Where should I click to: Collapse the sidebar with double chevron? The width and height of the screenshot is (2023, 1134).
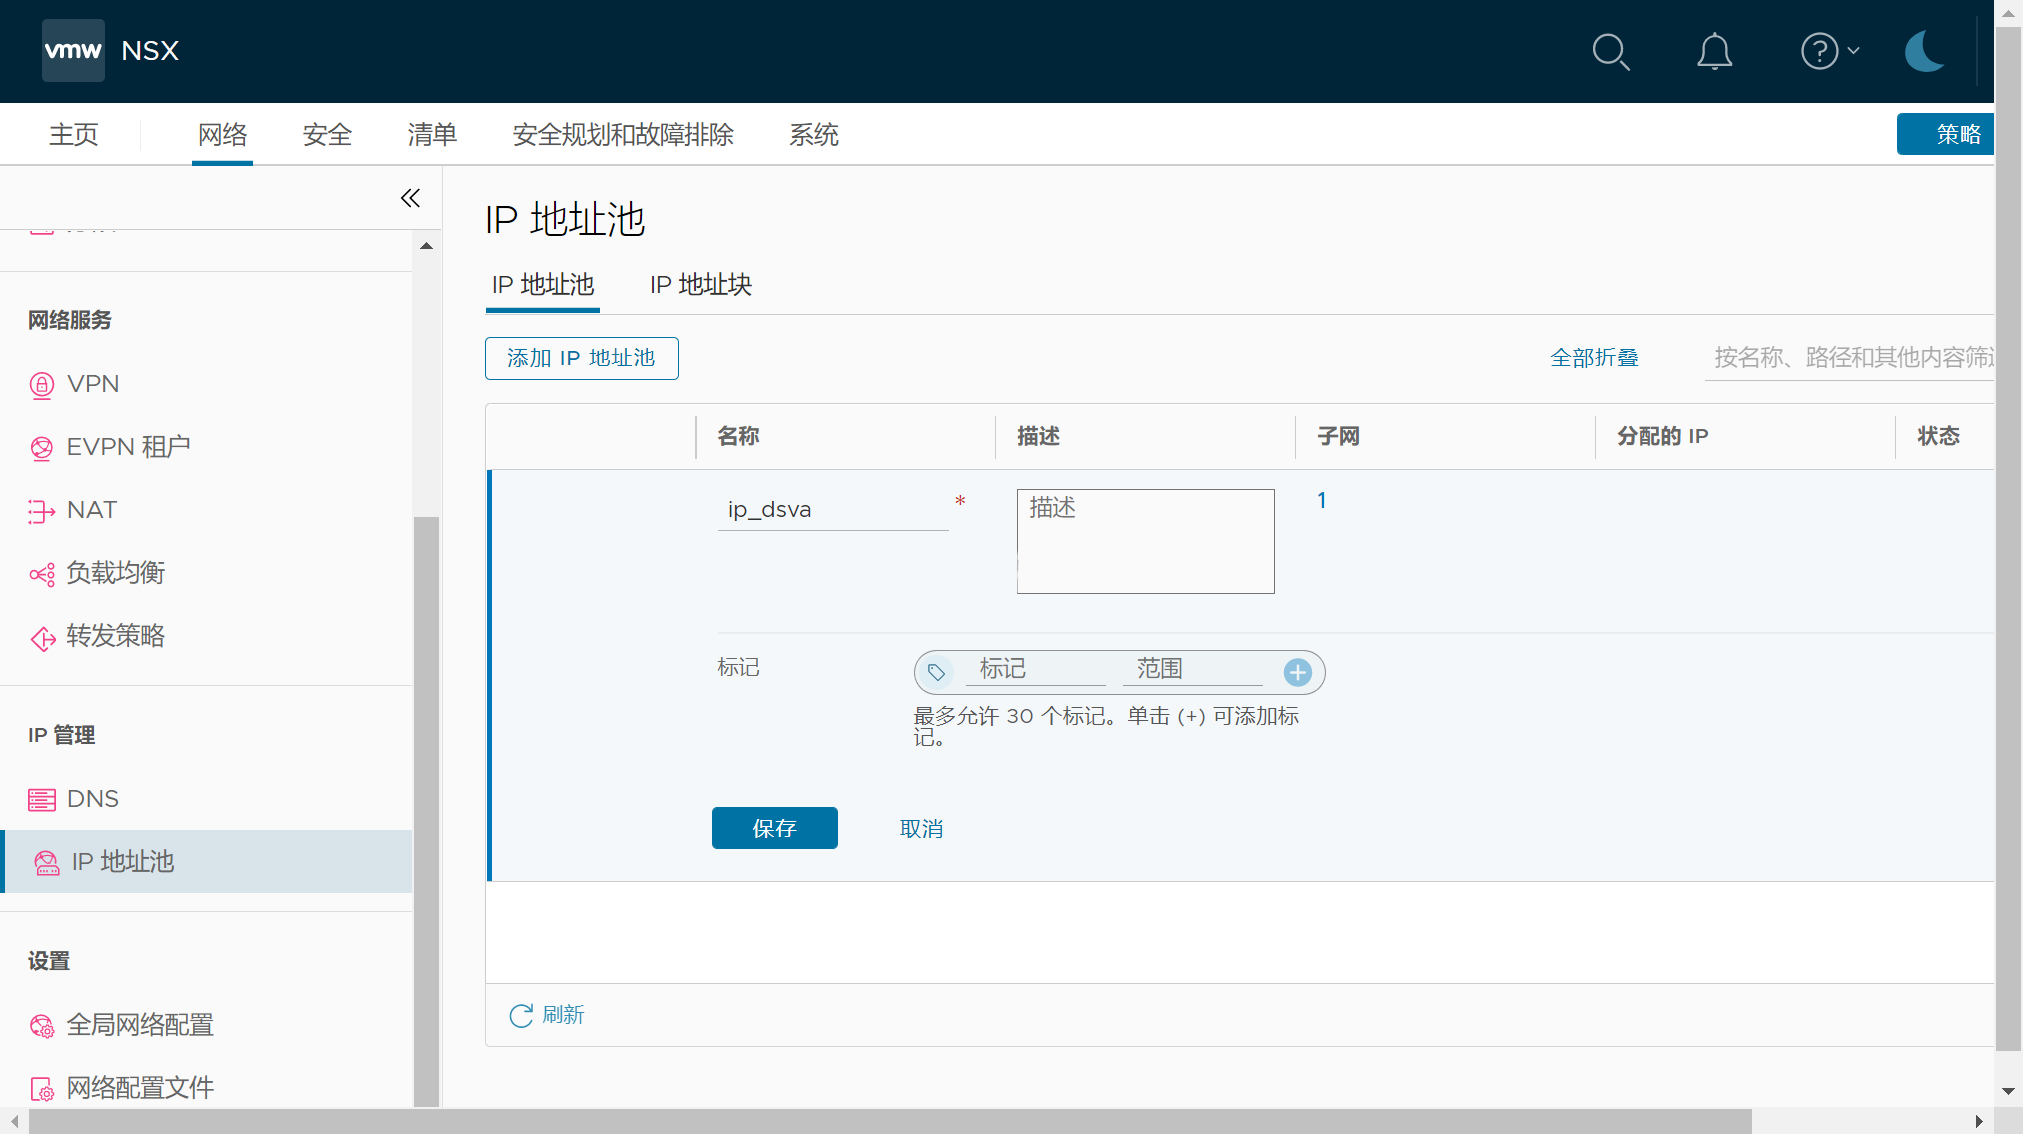(x=410, y=198)
